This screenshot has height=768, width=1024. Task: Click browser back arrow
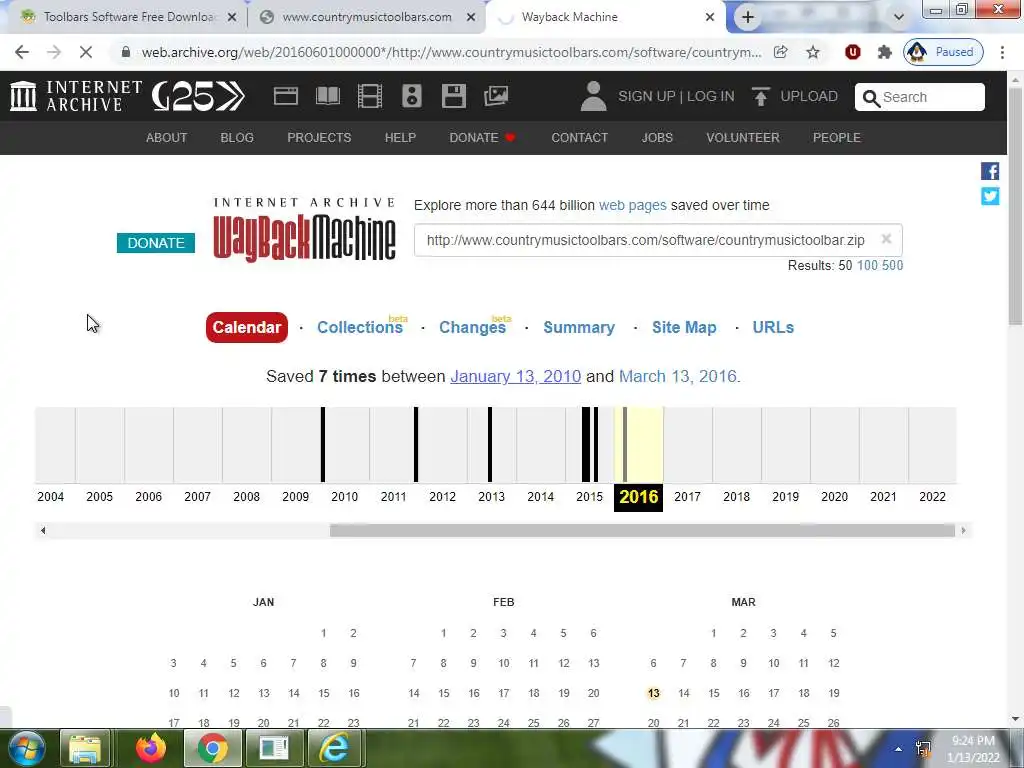pos(22,52)
